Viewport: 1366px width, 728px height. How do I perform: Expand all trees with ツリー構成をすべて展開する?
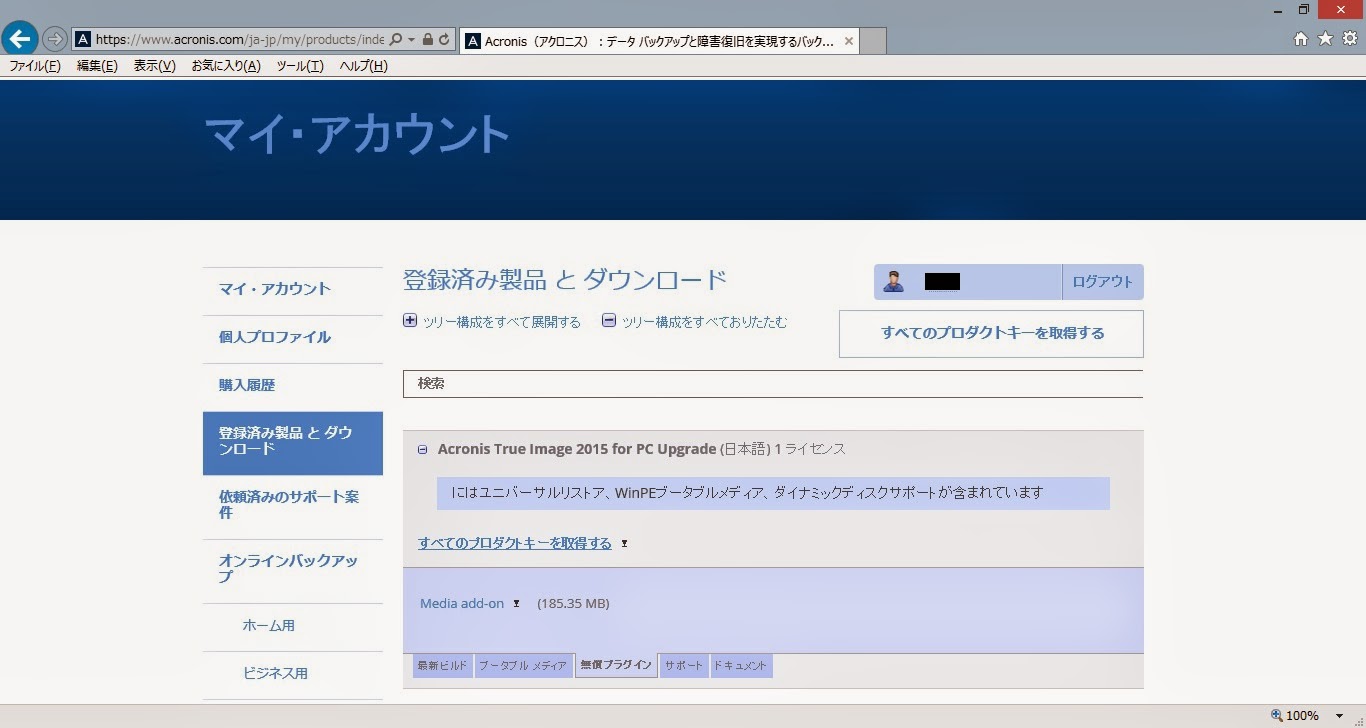tap(492, 322)
